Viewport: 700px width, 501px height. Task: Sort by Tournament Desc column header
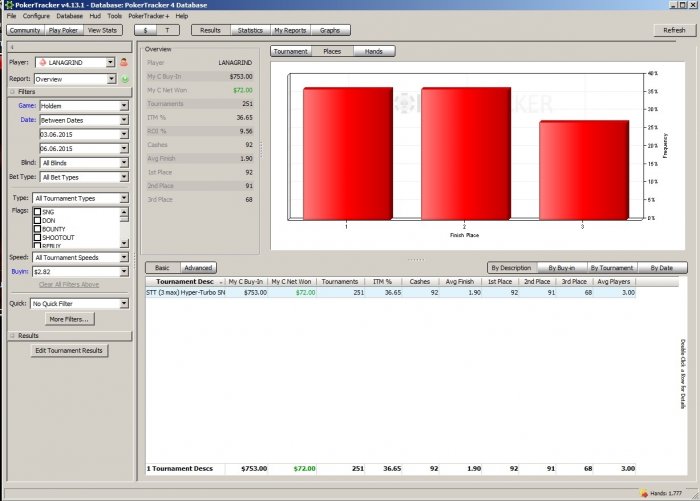pyautogui.click(x=185, y=282)
